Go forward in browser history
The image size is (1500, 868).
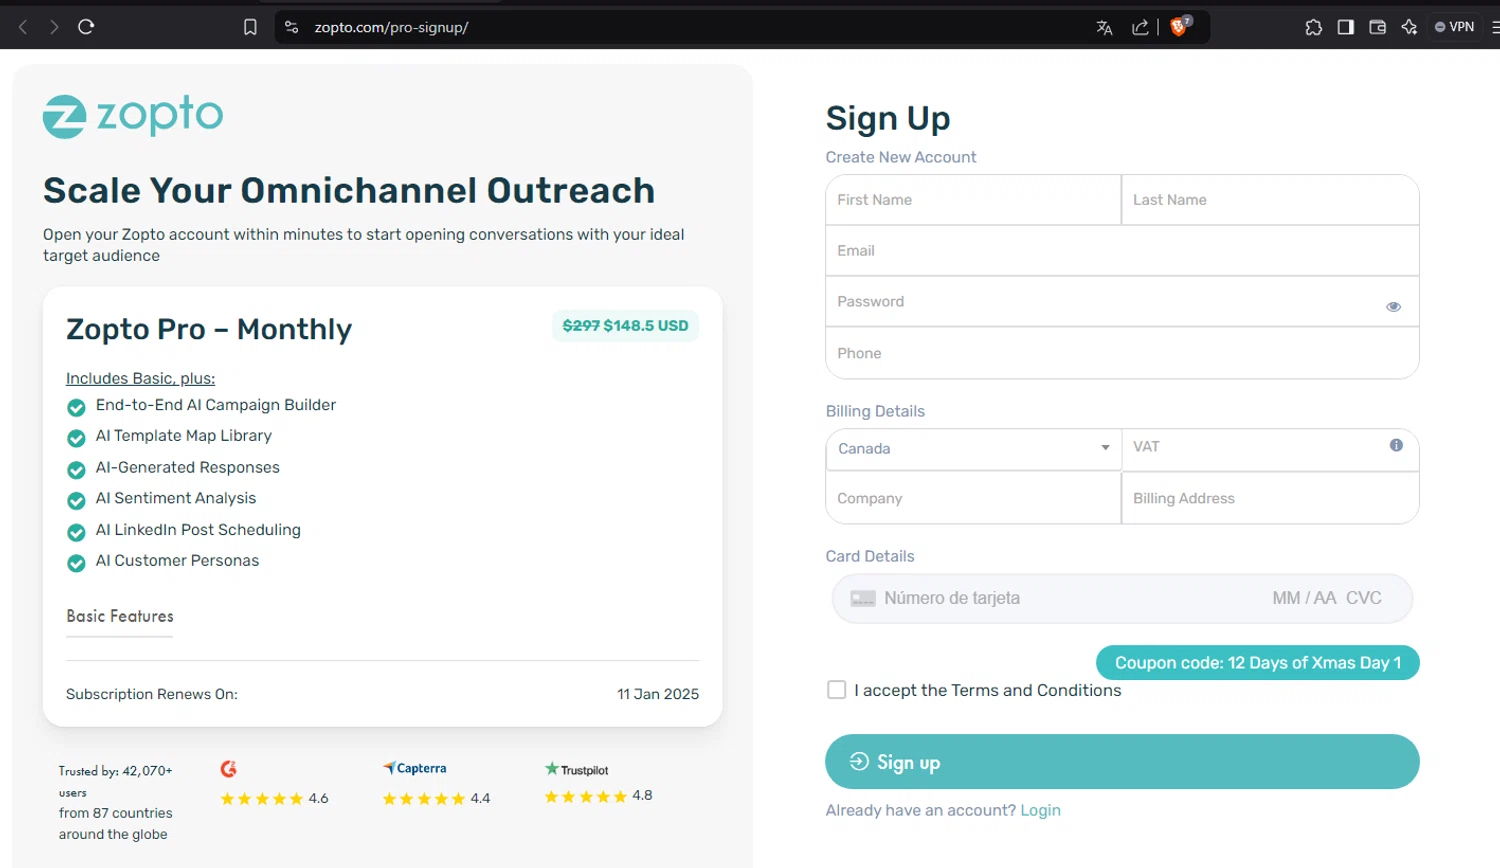(x=54, y=27)
